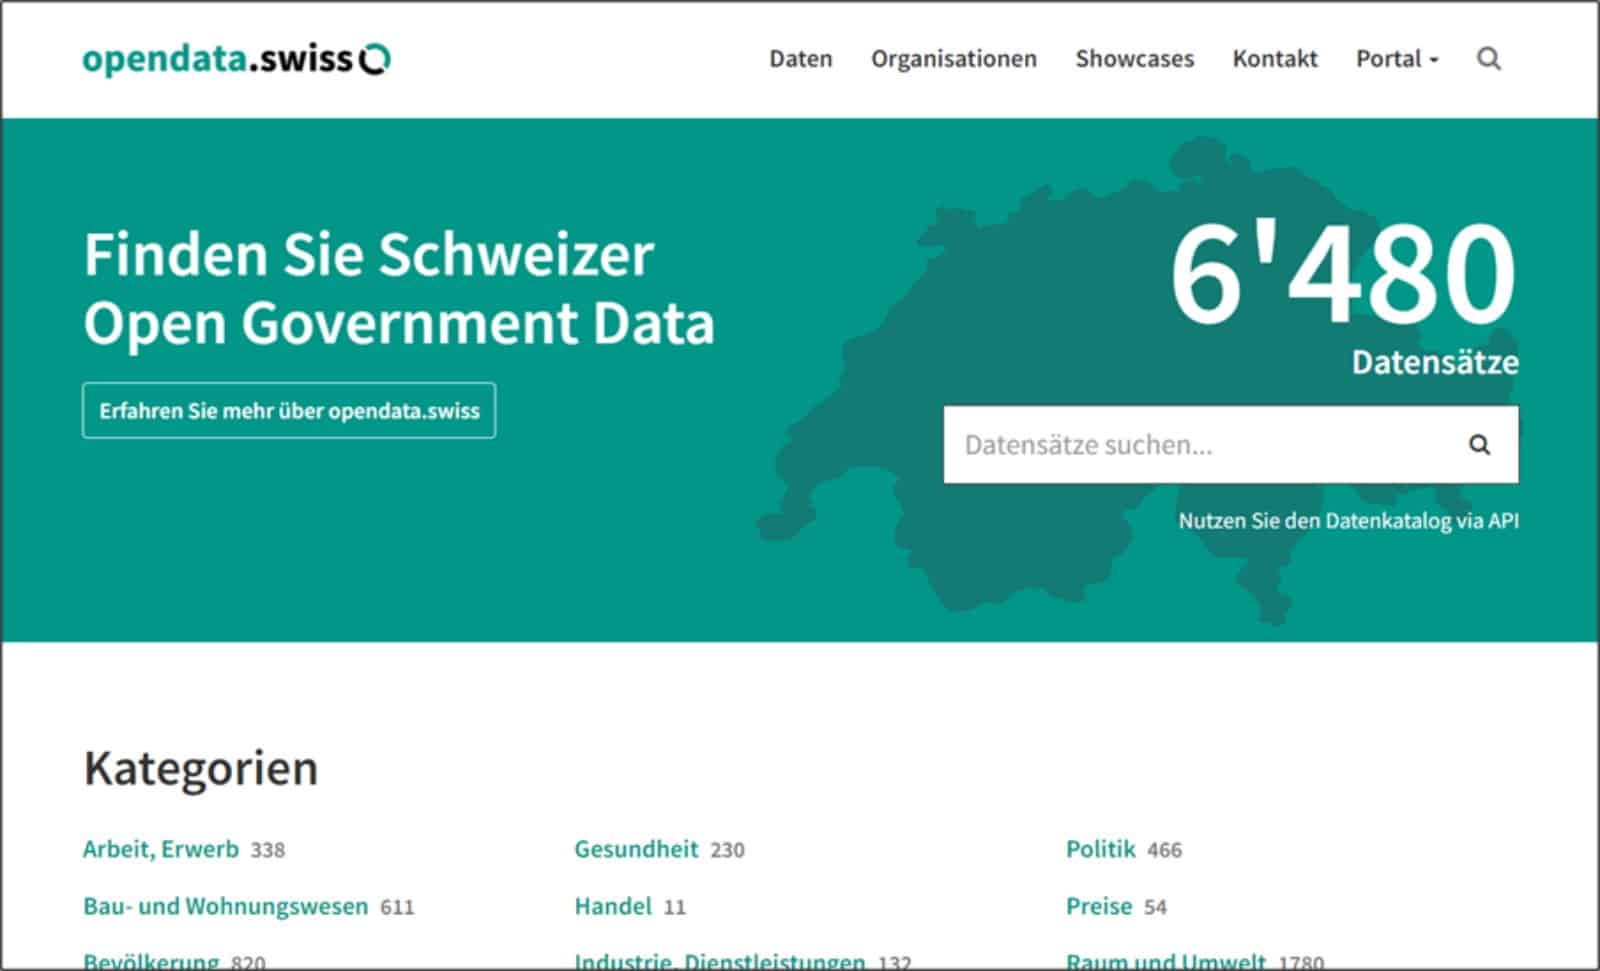Open the Showcases navigation link
Screen dimensions: 1600x971
pyautogui.click(x=1134, y=59)
